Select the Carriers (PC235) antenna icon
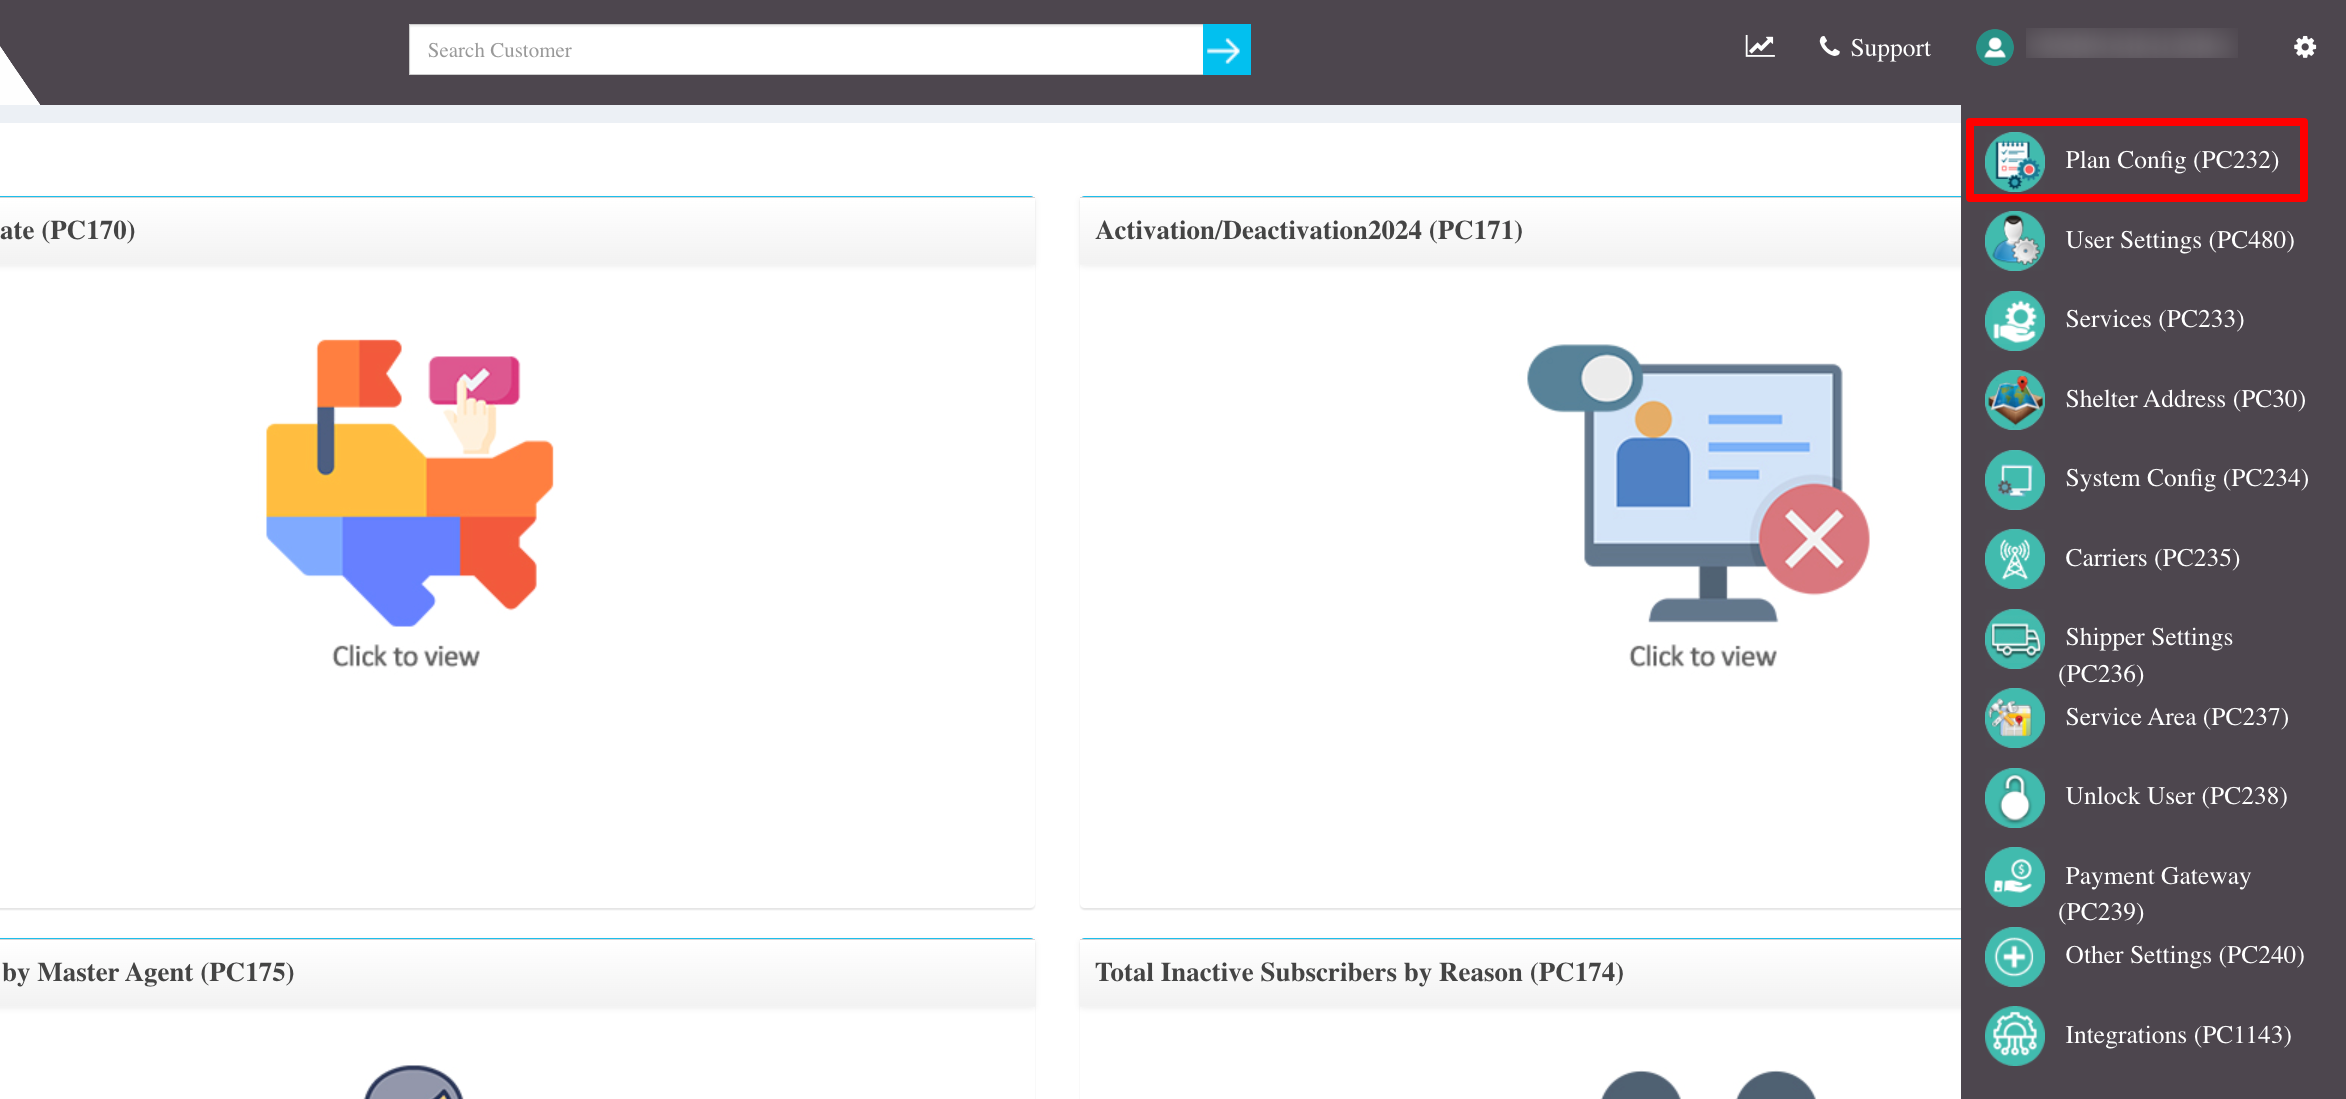The width and height of the screenshot is (2346, 1099). coord(2013,558)
